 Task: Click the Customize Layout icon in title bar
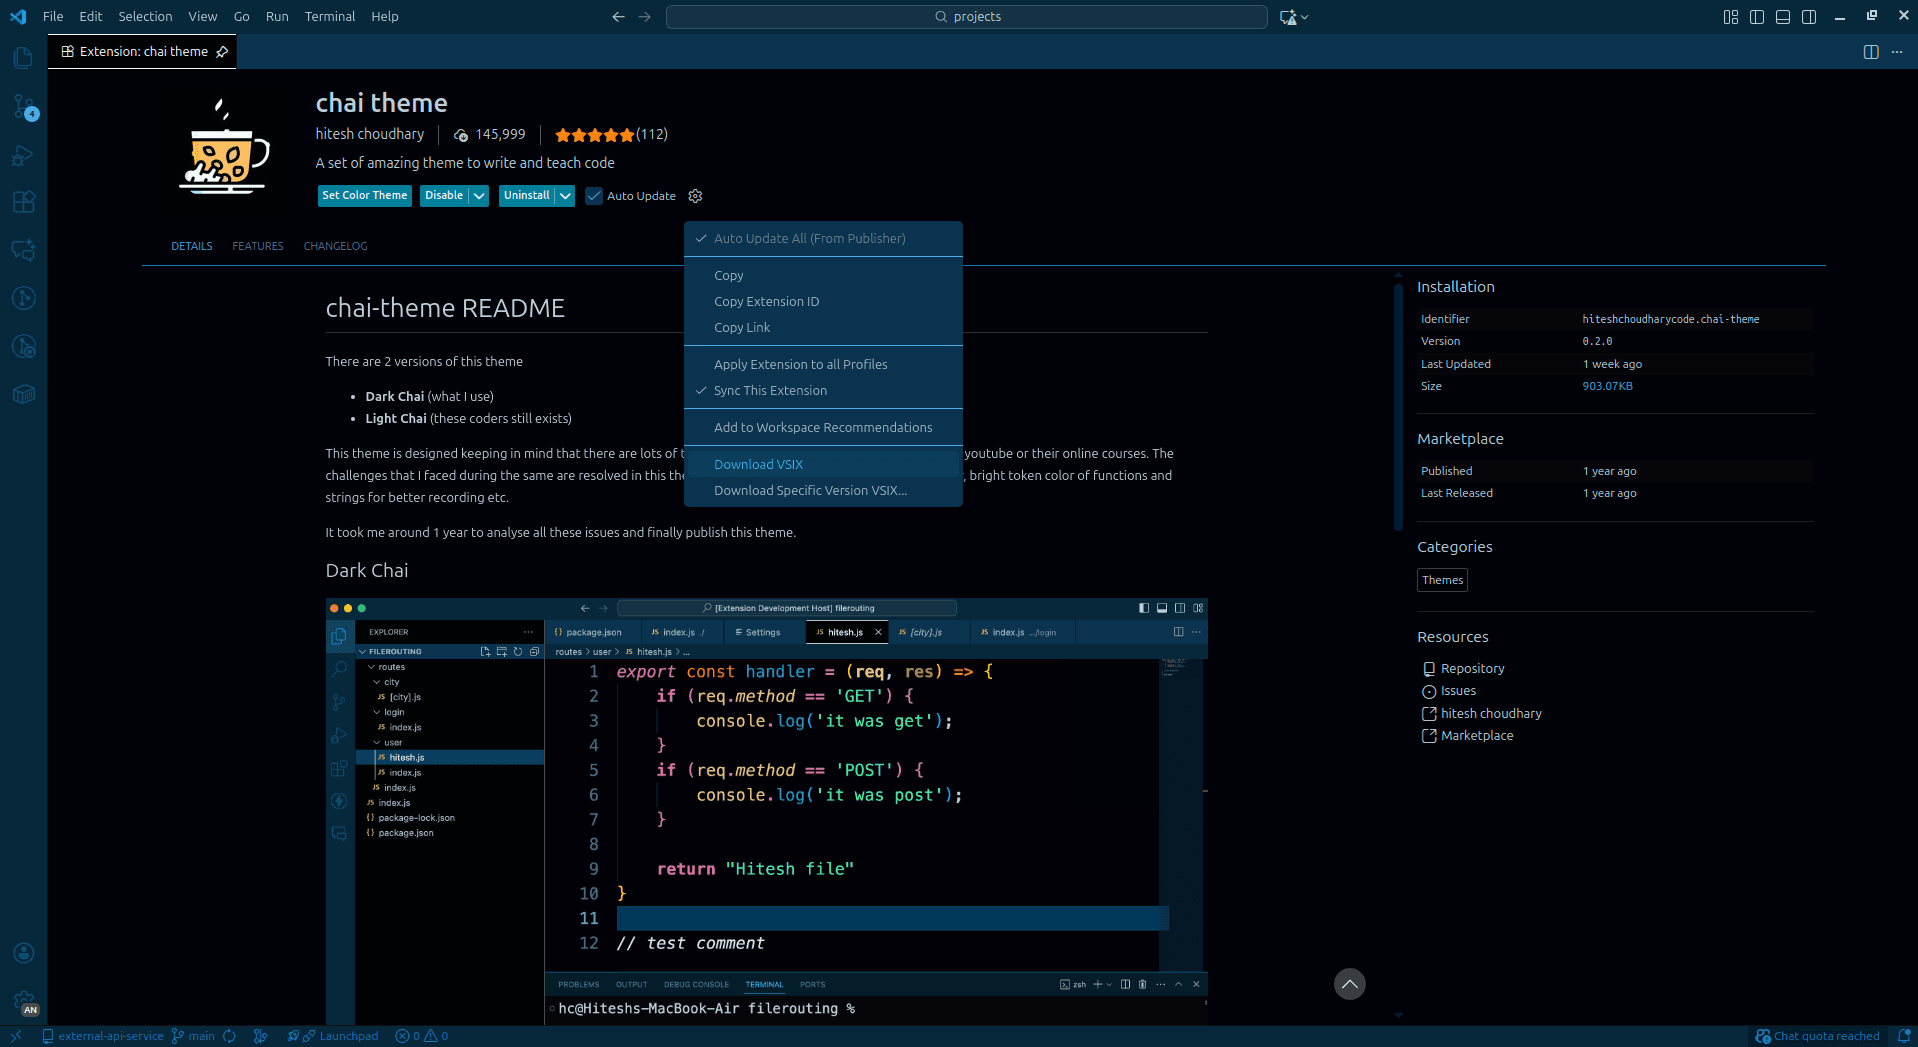tap(1731, 17)
